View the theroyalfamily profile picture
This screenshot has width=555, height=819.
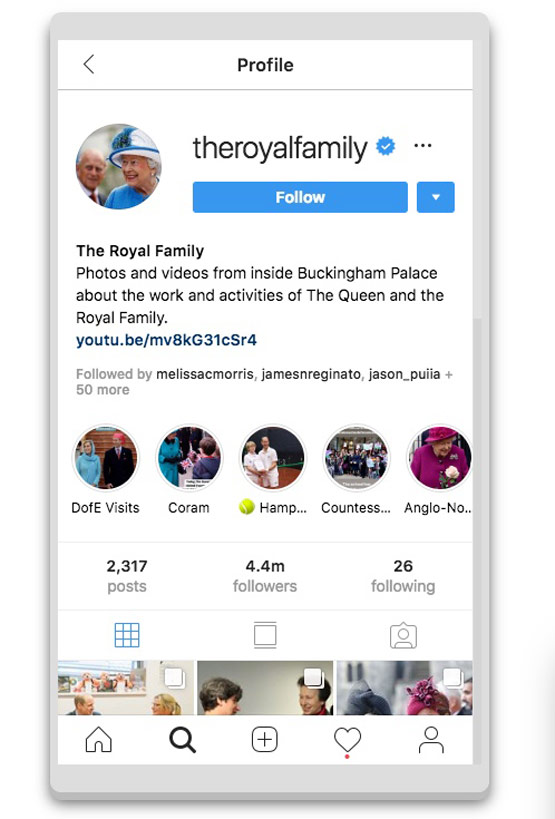[119, 167]
